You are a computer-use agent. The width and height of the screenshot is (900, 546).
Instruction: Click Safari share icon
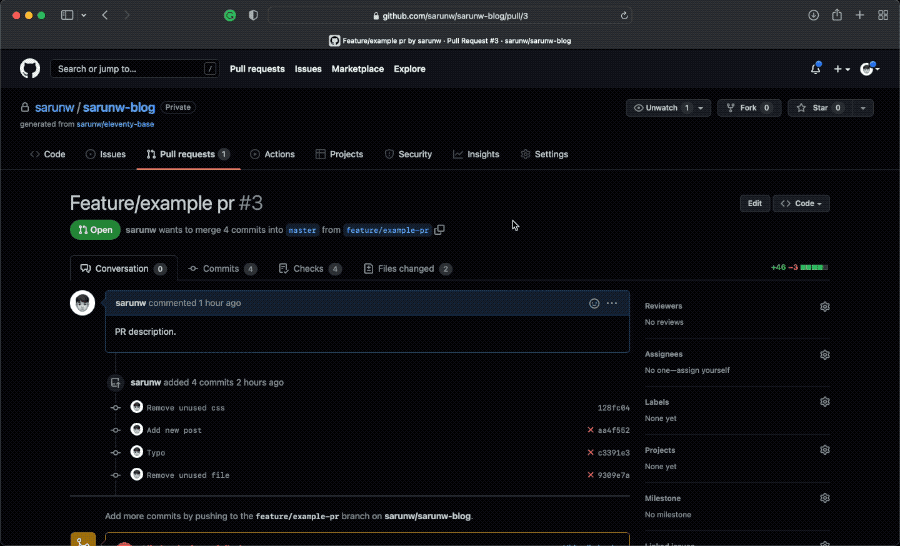pyautogui.click(x=837, y=16)
